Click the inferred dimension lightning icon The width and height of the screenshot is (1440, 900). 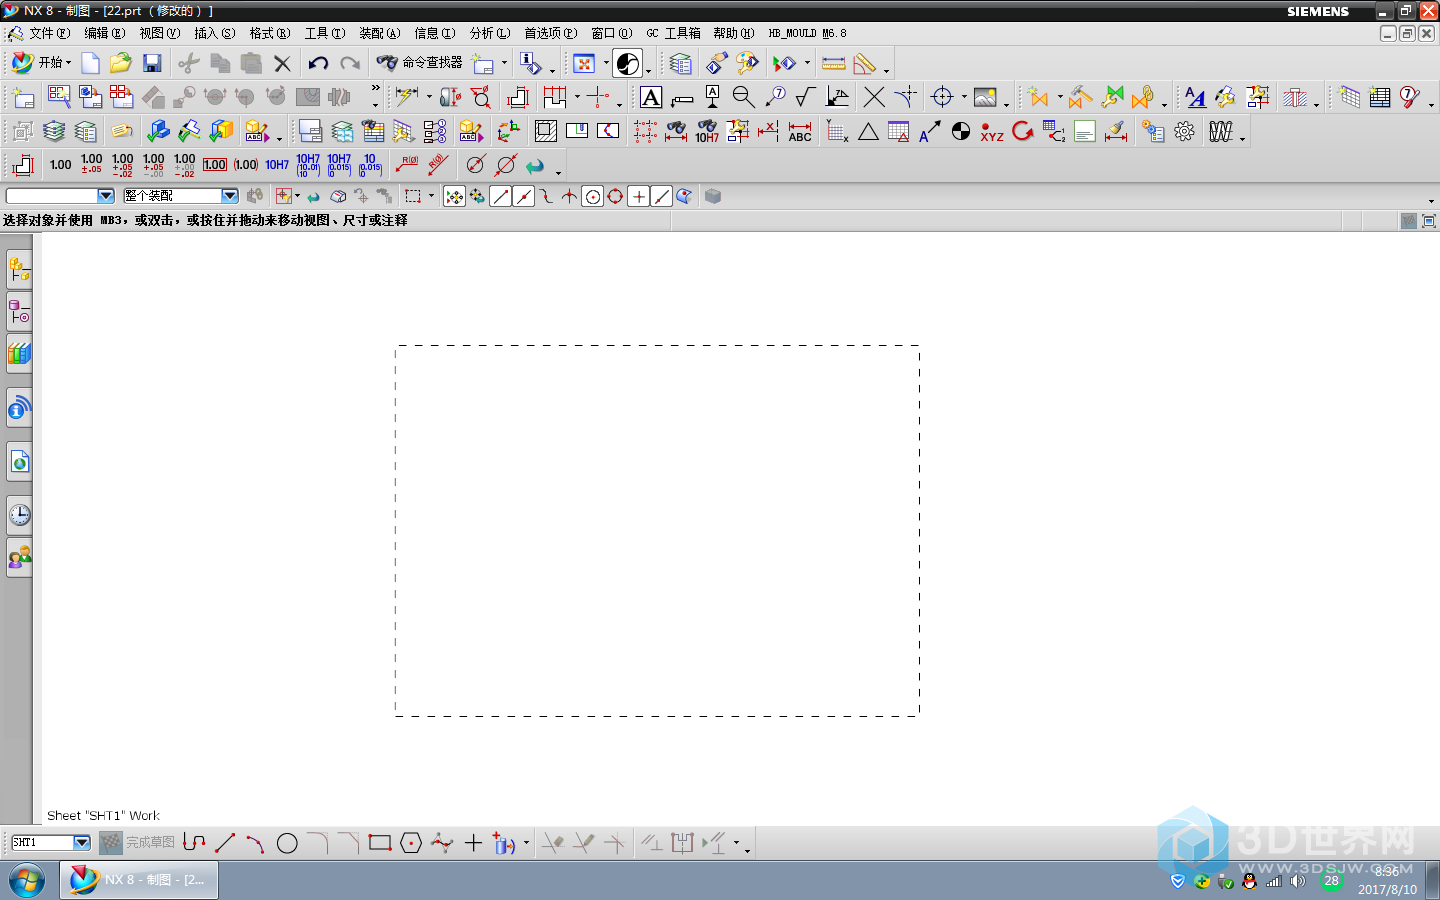tap(406, 97)
